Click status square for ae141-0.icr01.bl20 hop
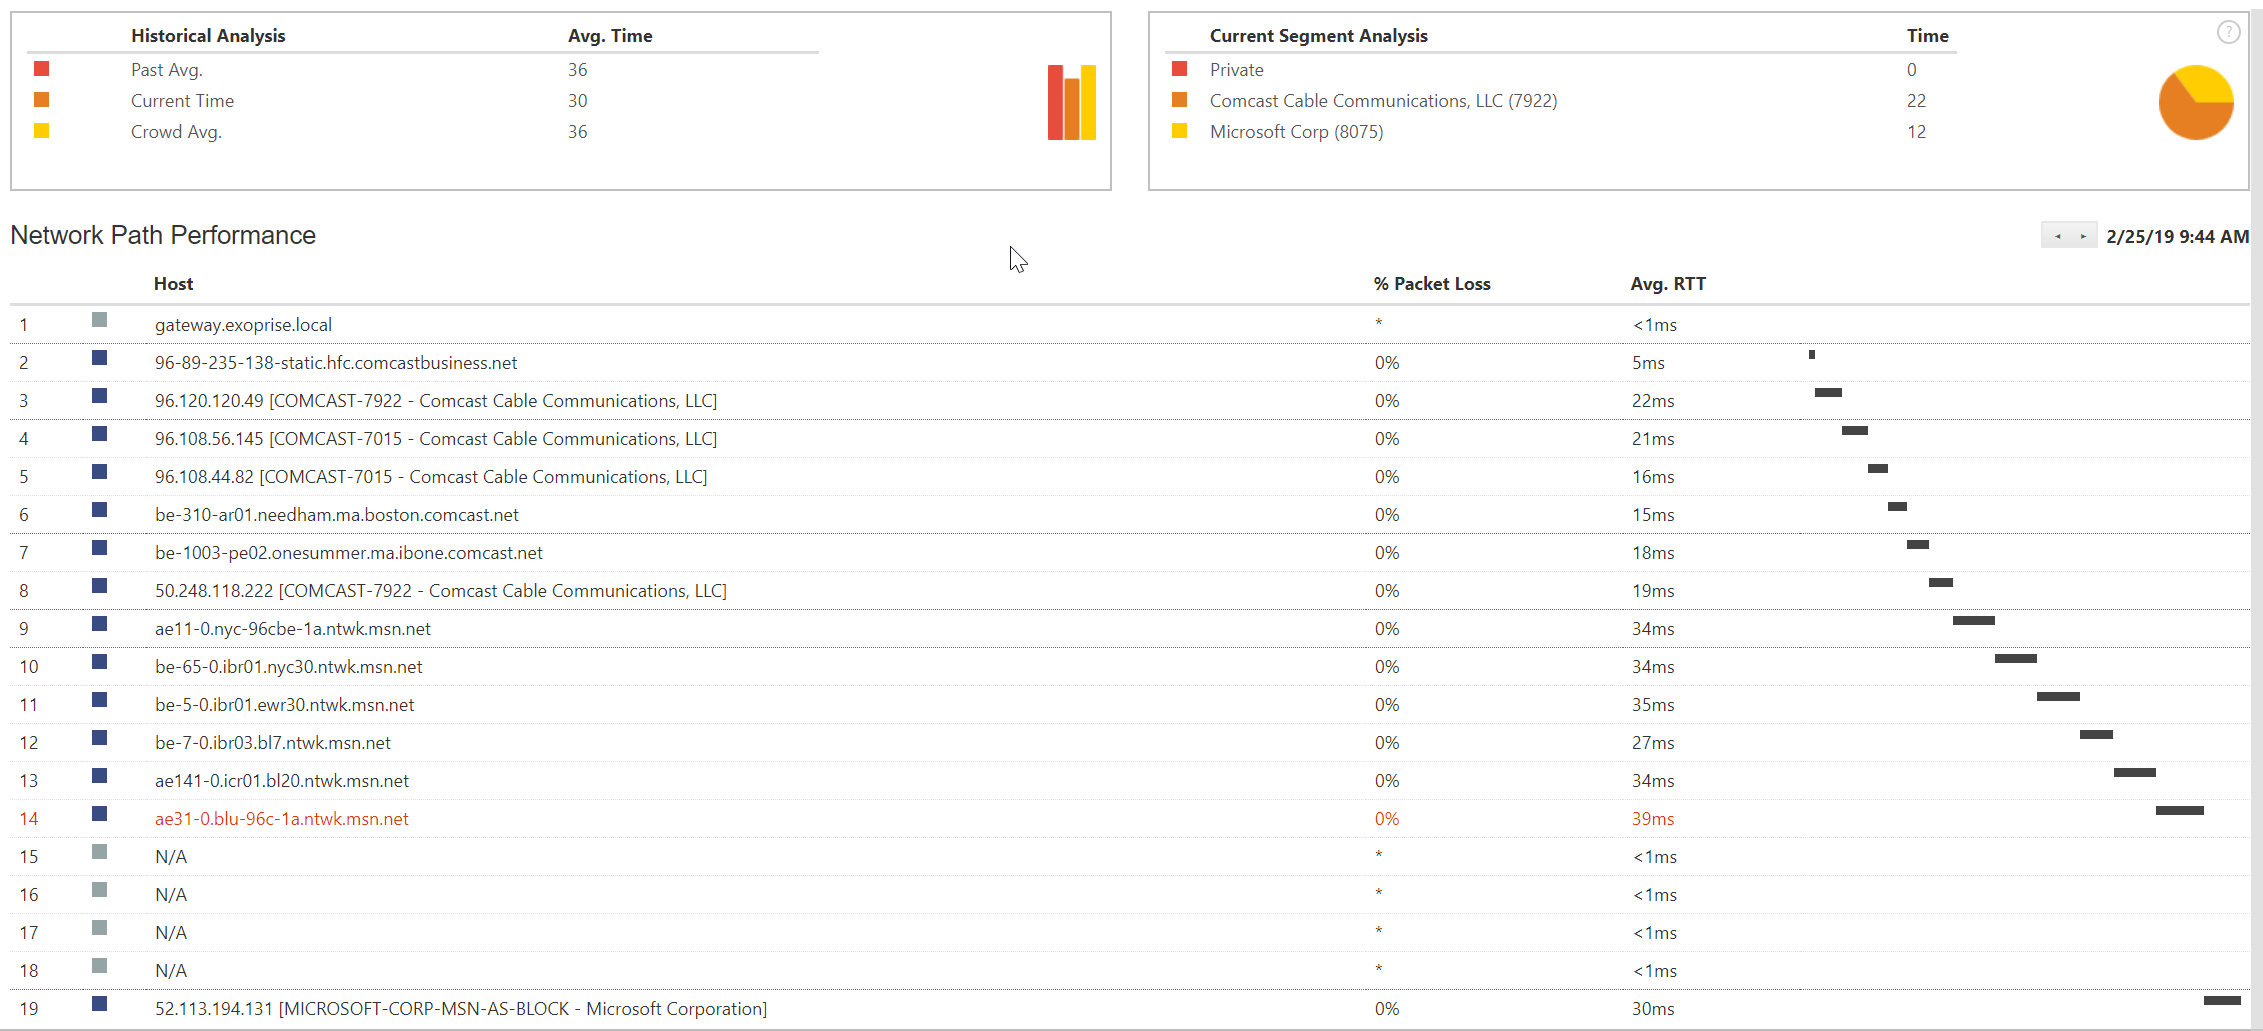This screenshot has height=1031, width=2263. pos(99,775)
